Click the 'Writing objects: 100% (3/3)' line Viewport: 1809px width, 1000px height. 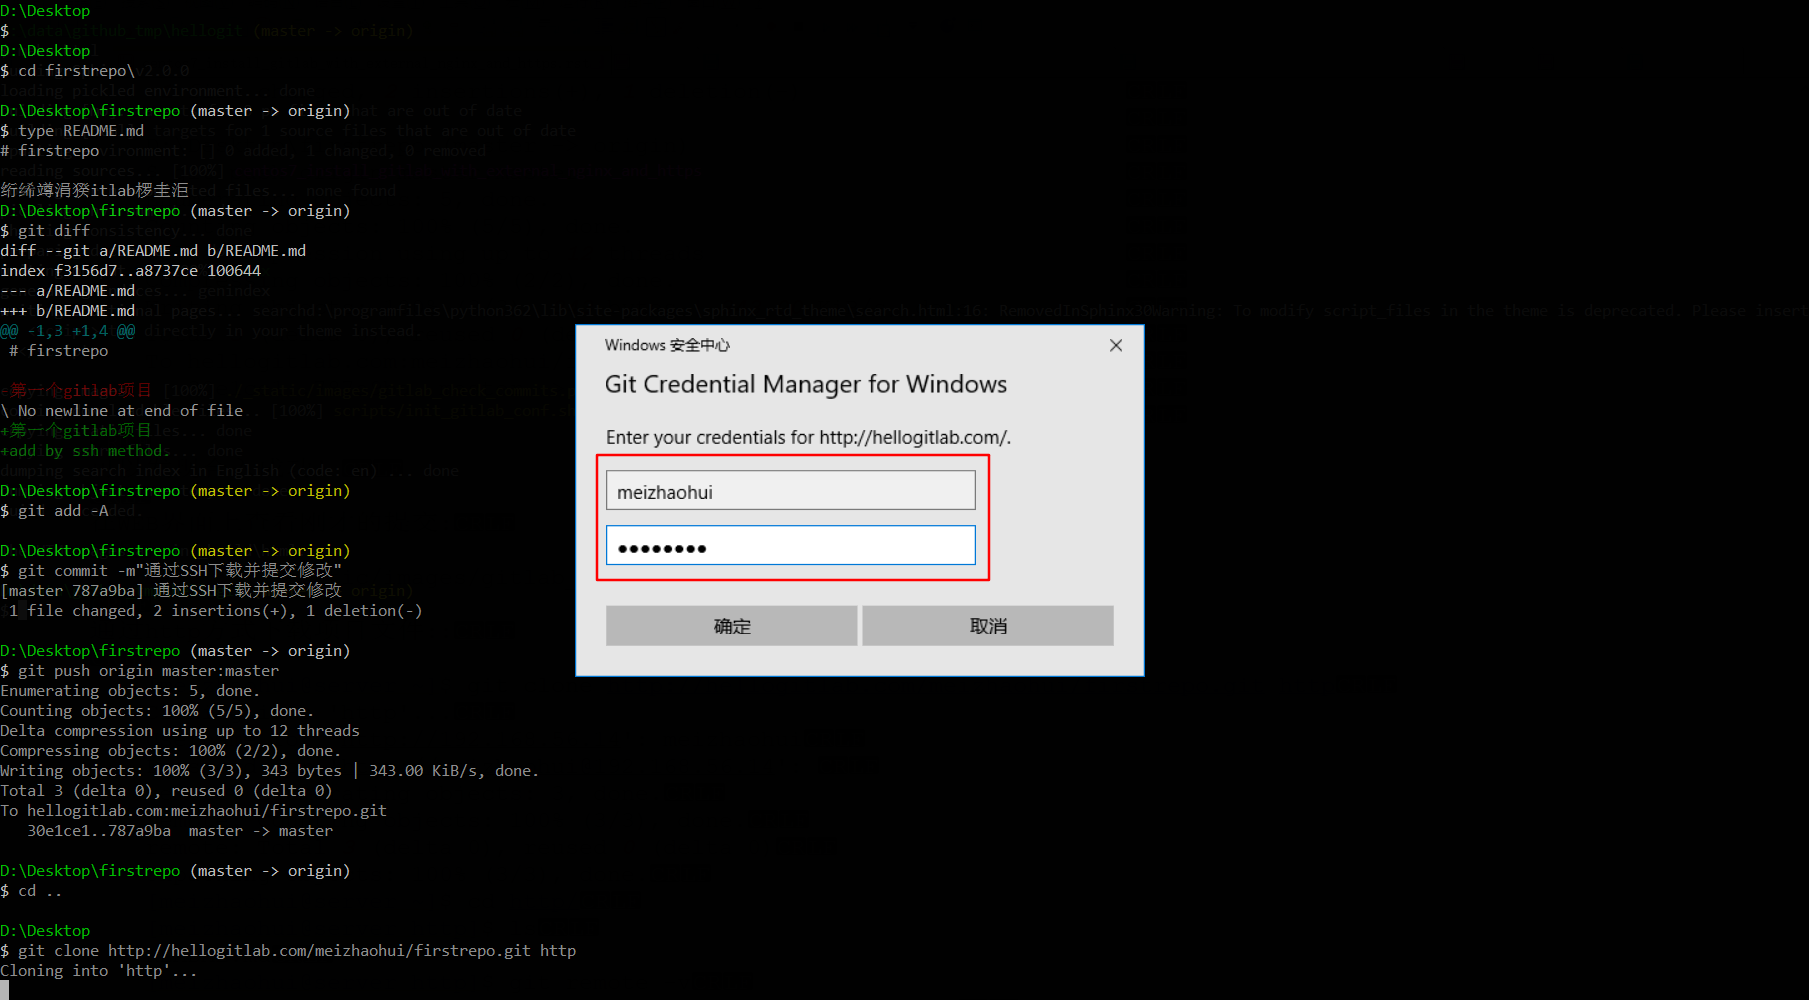click(270, 771)
